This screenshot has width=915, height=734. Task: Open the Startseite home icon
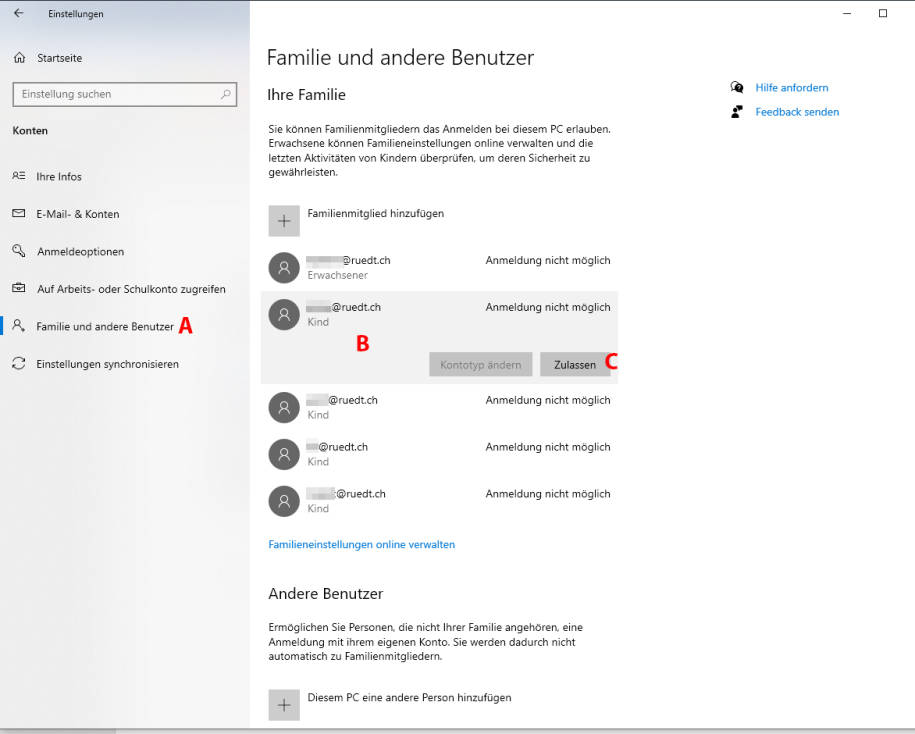[x=19, y=58]
